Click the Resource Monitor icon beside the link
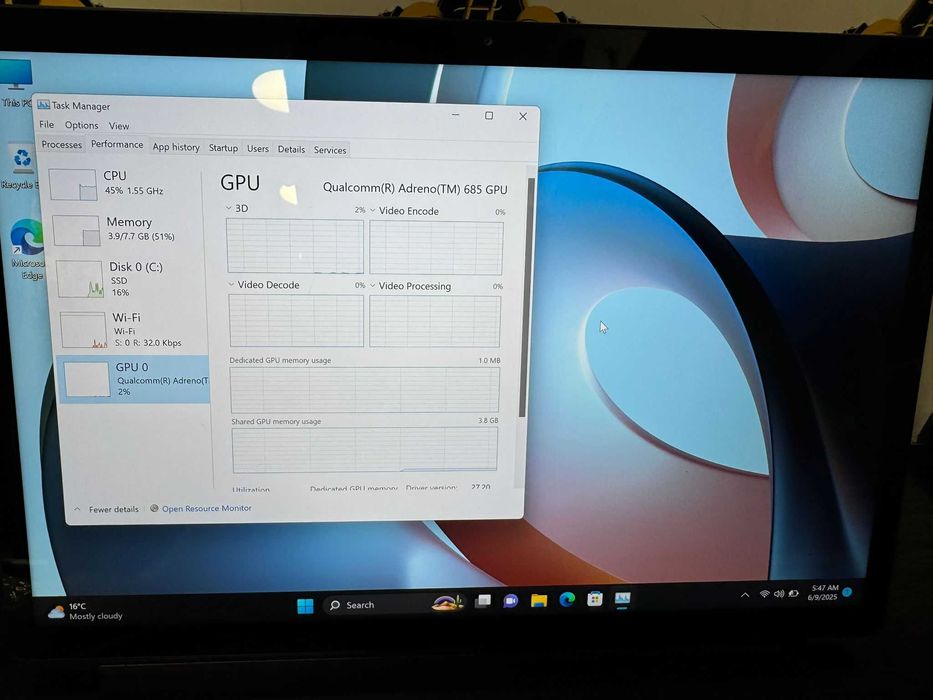 pos(154,508)
